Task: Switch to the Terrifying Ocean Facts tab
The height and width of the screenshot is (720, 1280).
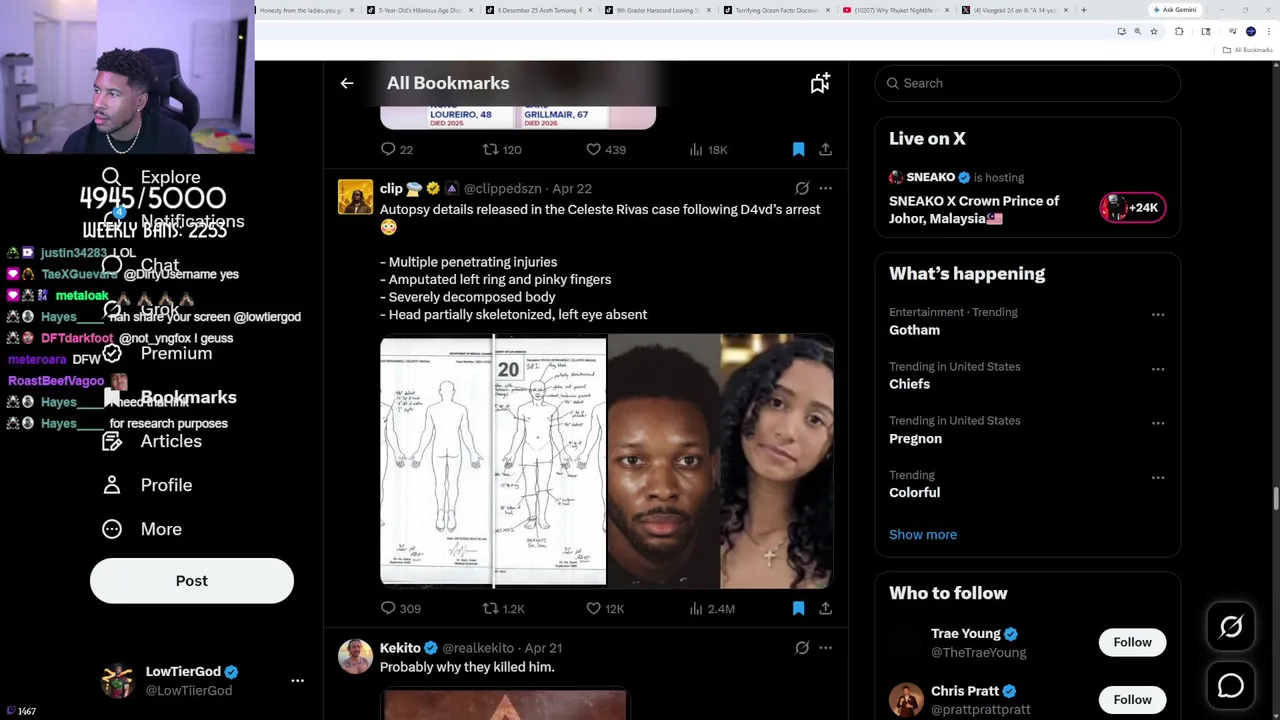Action: (775, 10)
